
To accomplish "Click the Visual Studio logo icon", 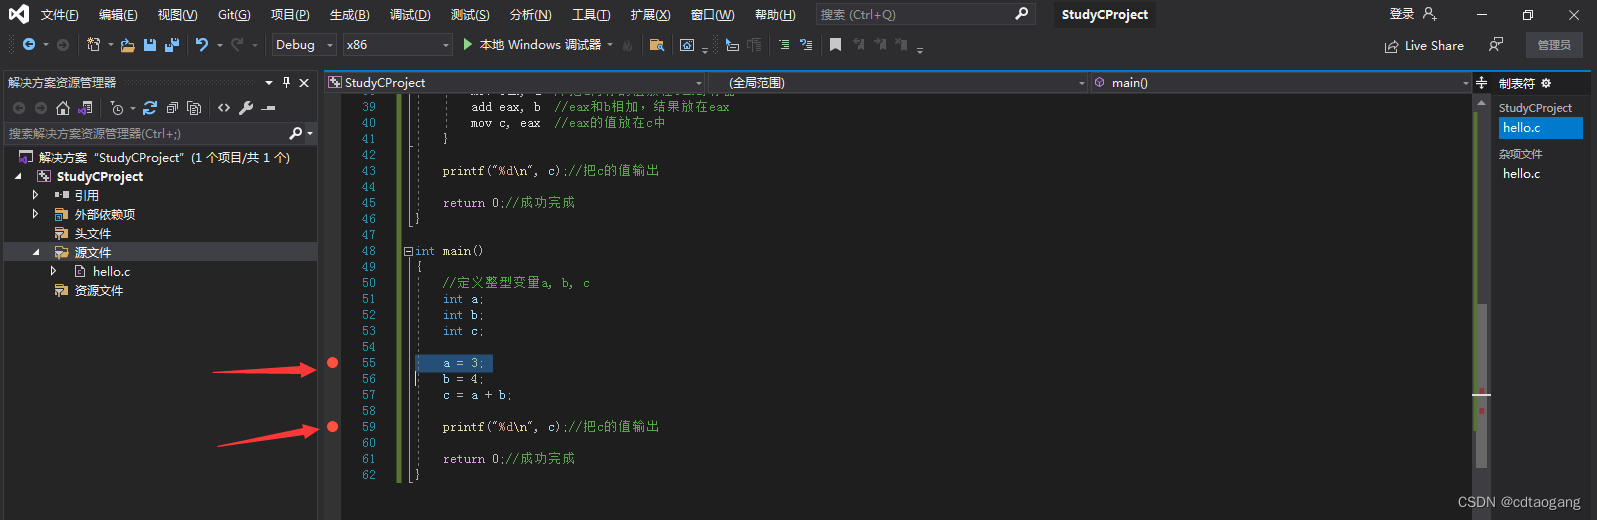I will pos(18,14).
